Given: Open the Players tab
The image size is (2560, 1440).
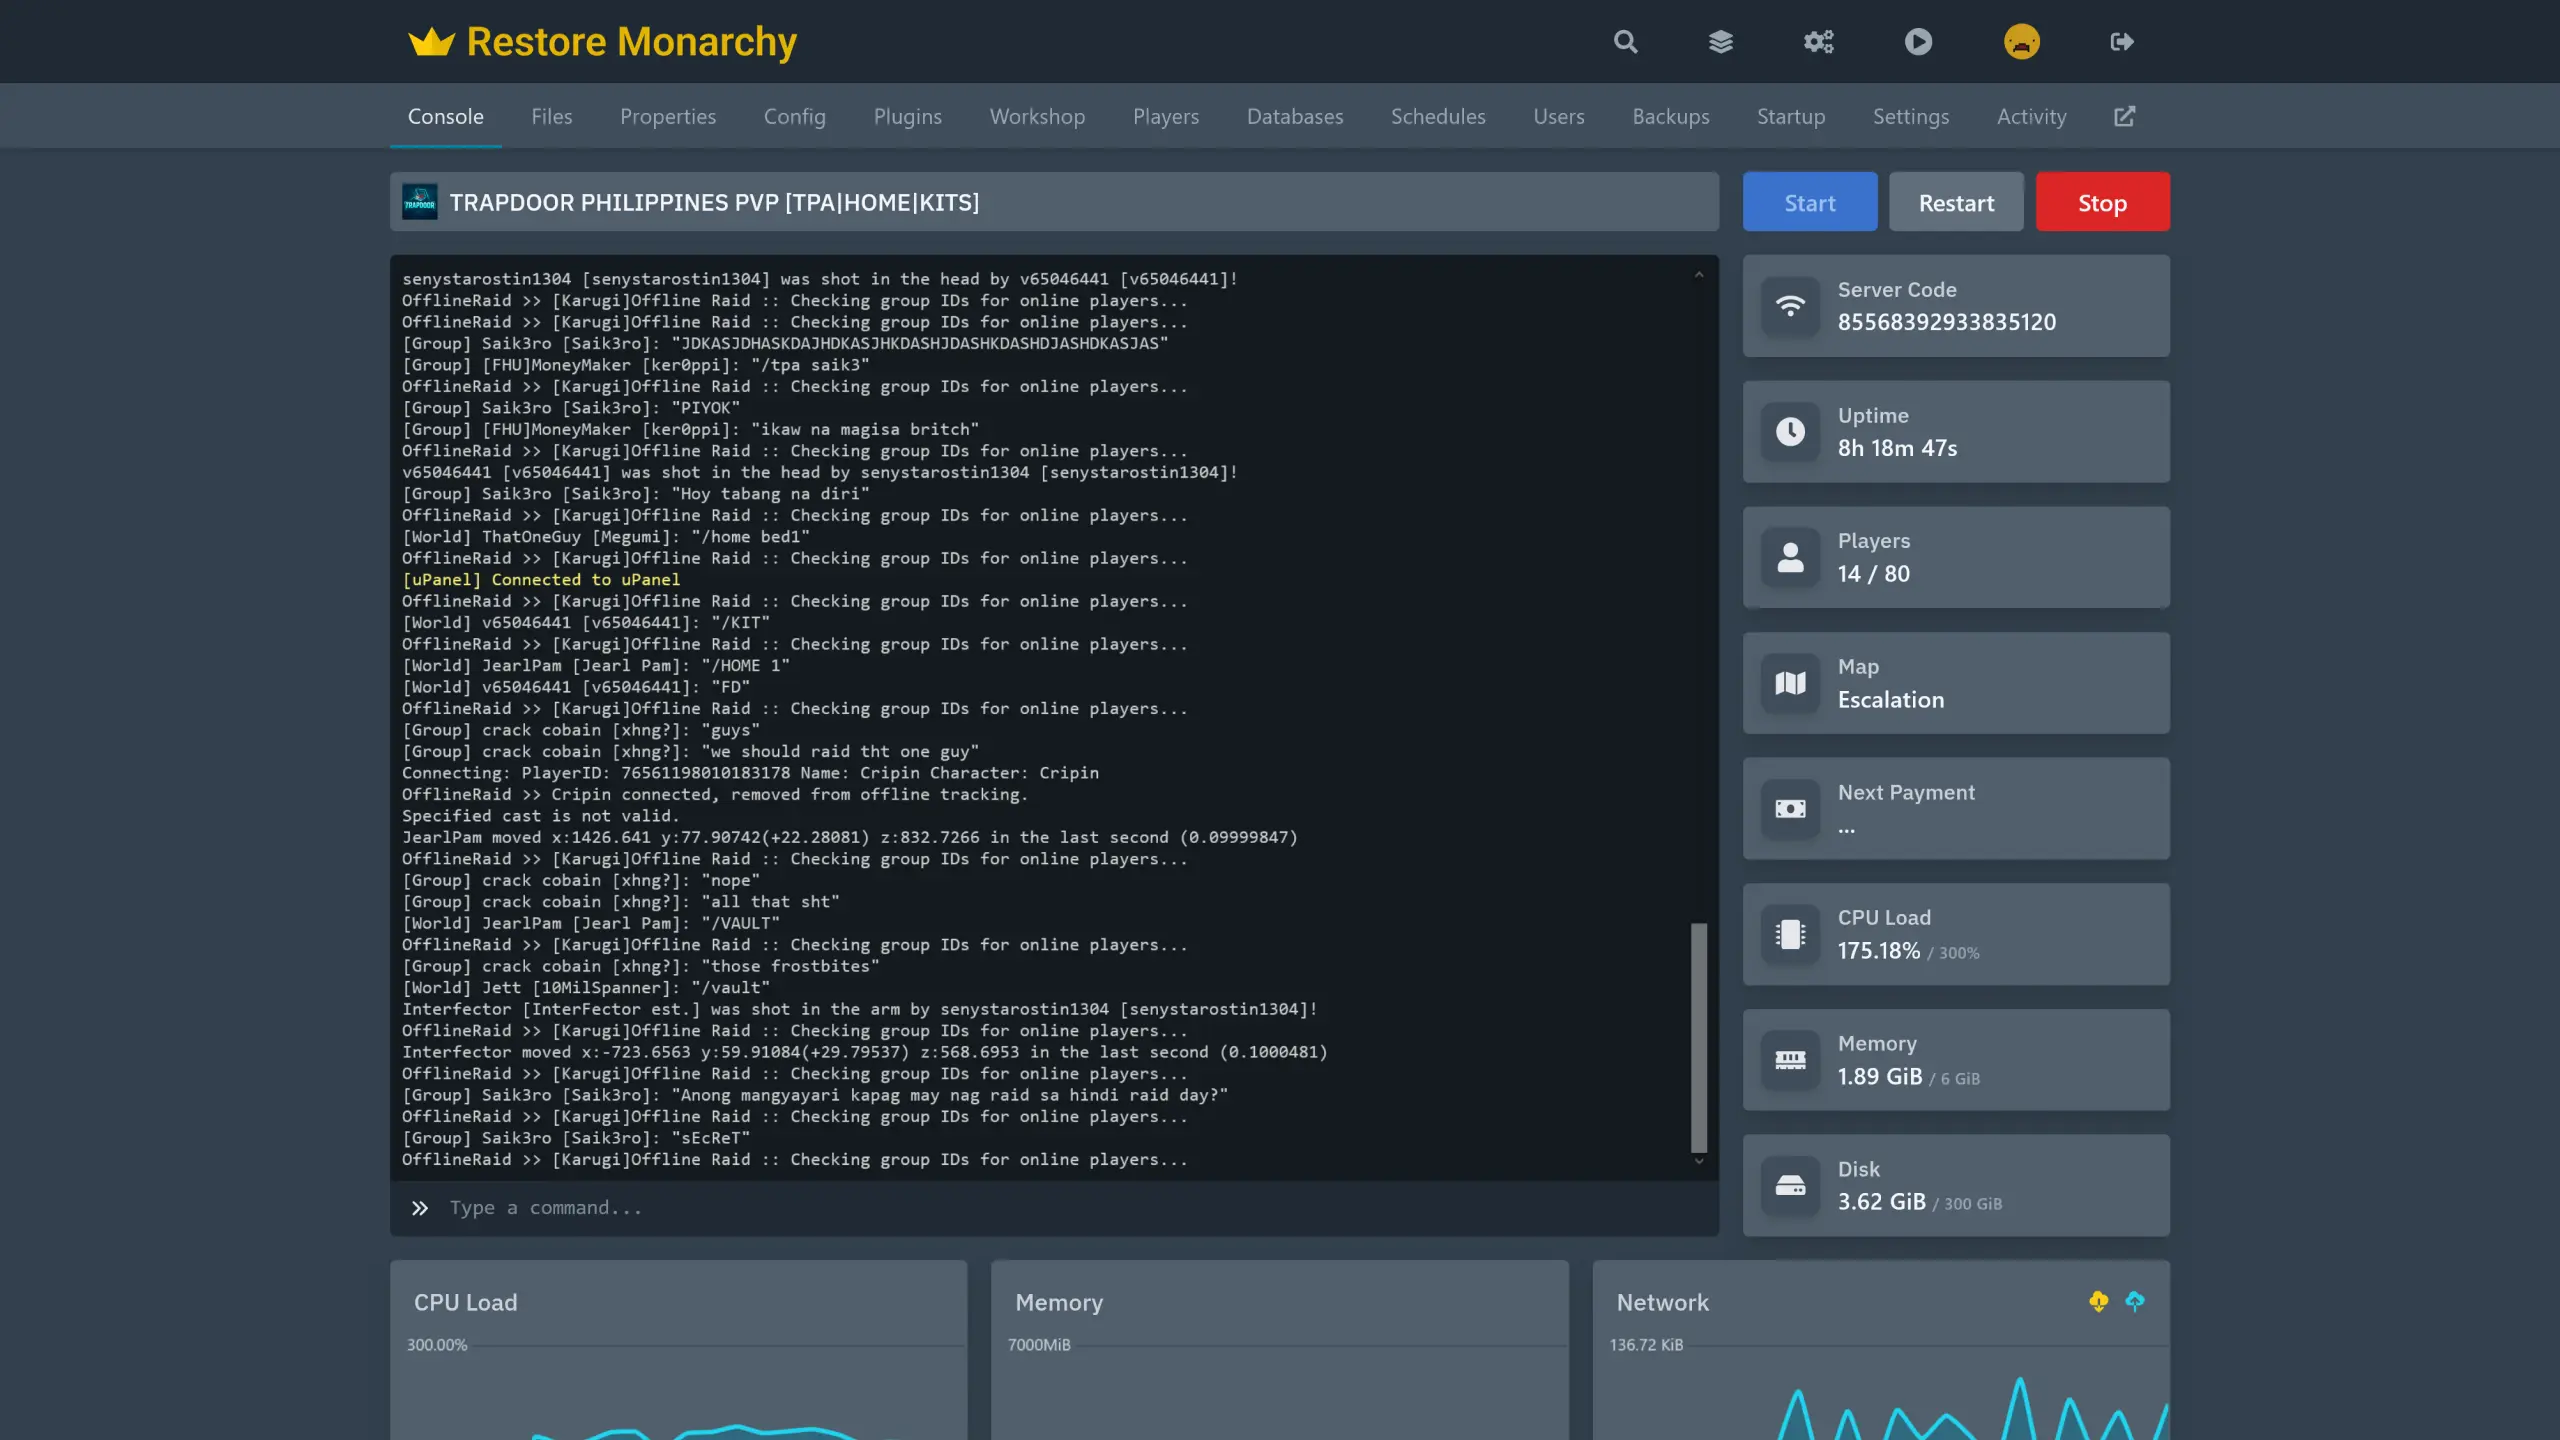Looking at the screenshot, I should (x=1165, y=116).
